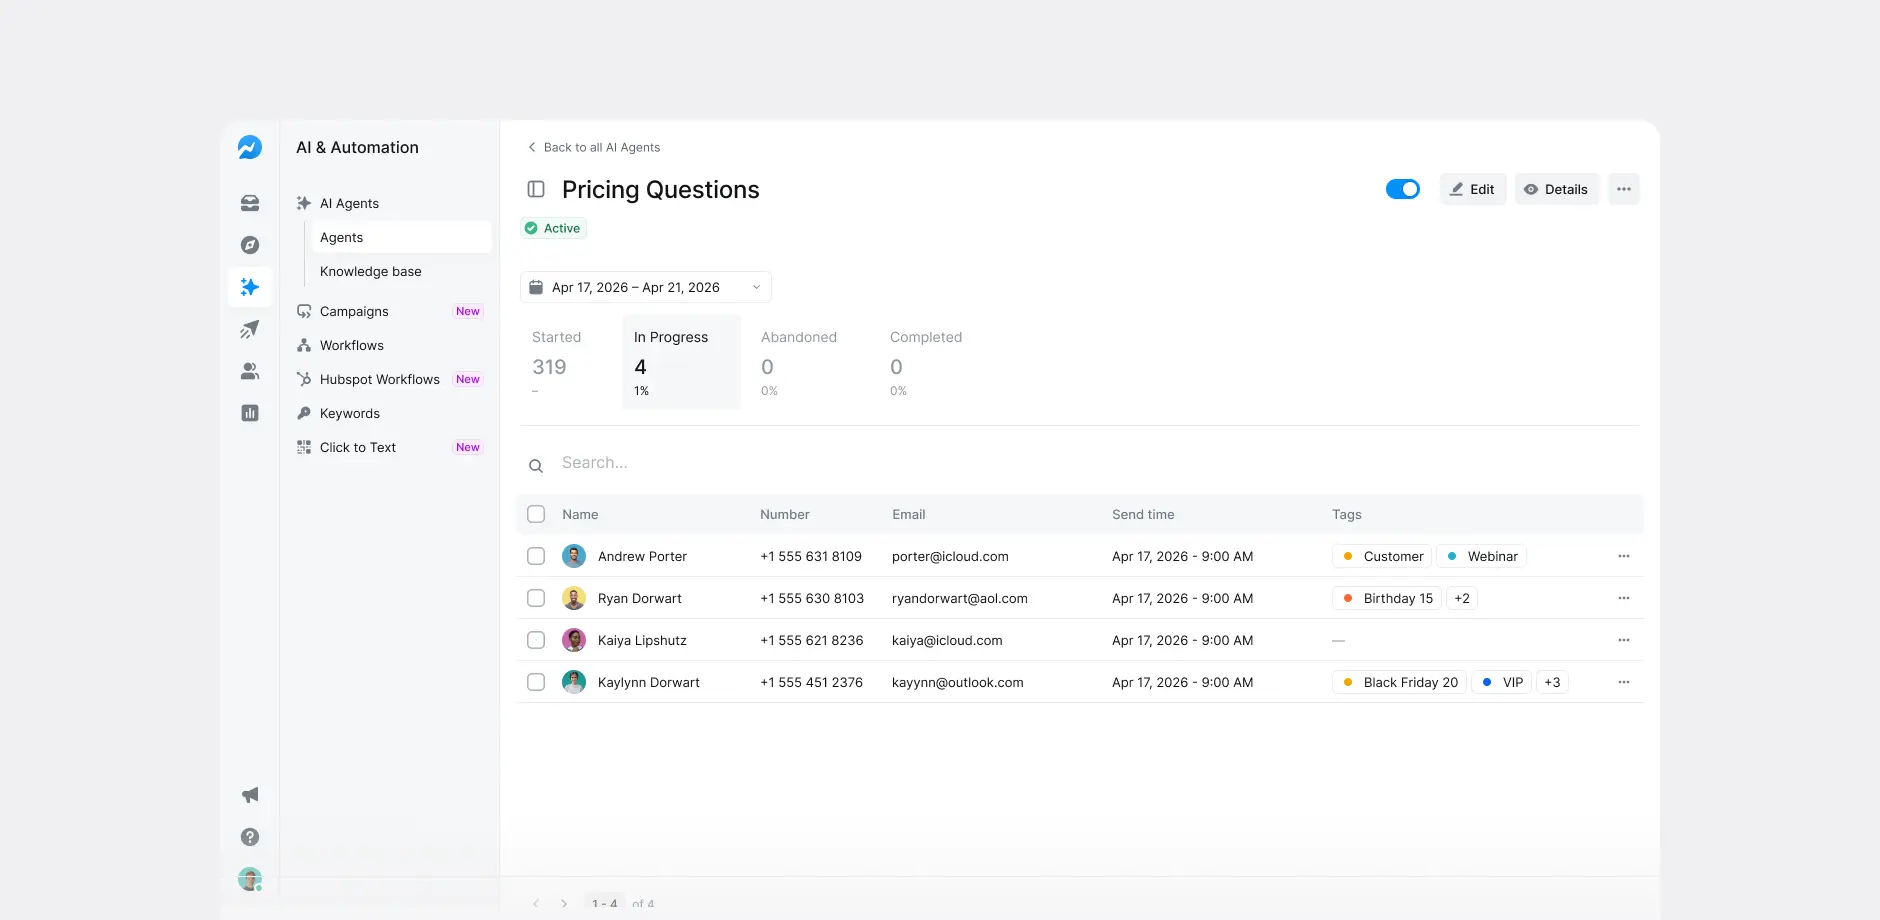Open row menu for Kaylynn Dorwart
This screenshot has height=920, width=1880.
(1624, 682)
